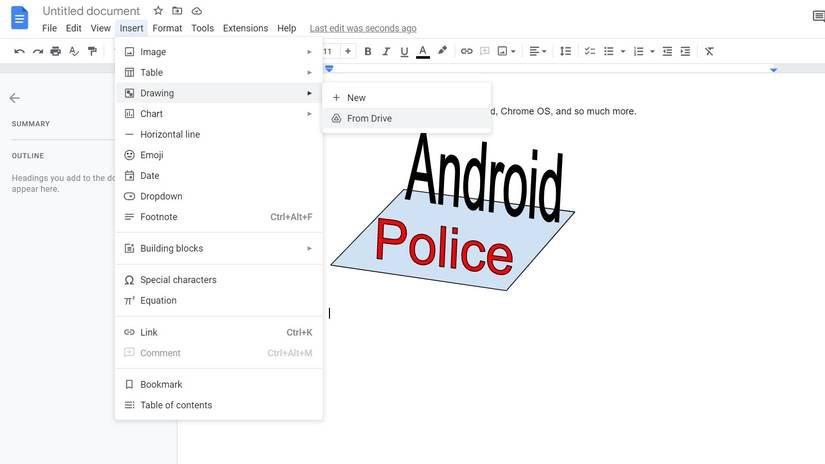Open the Tools menu
The image size is (825, 464).
point(203,28)
